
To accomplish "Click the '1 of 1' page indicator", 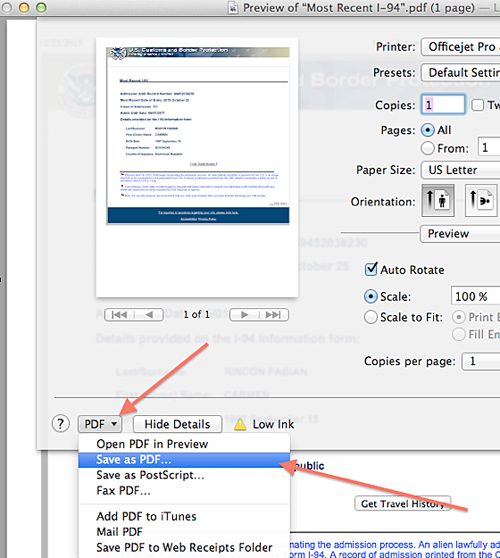I will pos(196,315).
